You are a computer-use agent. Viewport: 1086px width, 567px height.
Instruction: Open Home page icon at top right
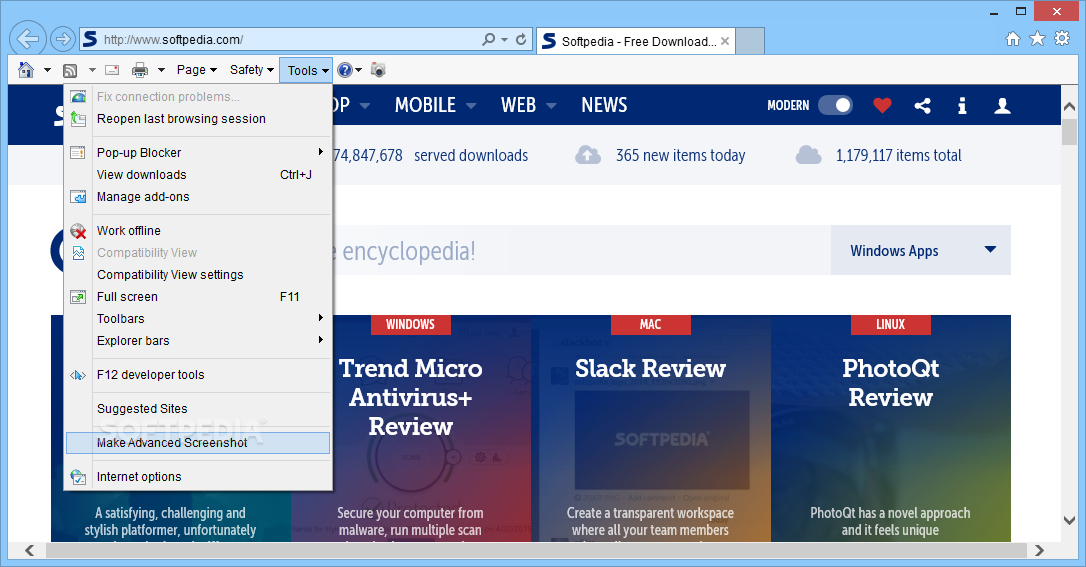1013,39
